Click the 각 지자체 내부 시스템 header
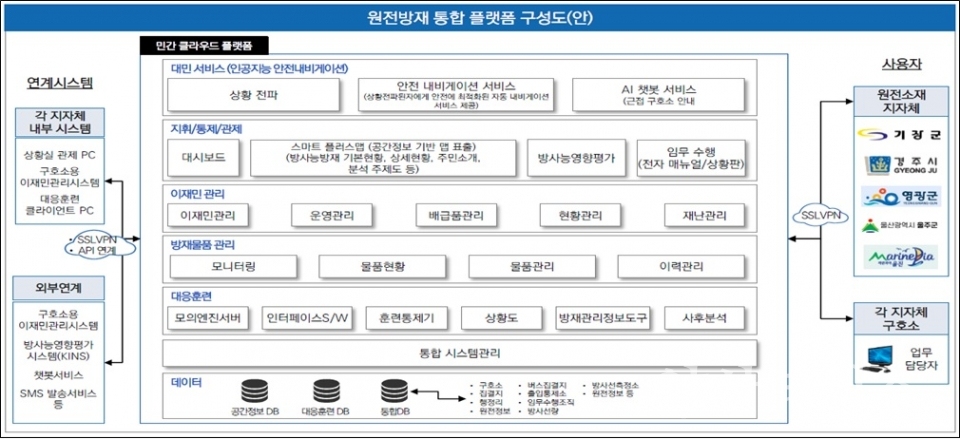The width and height of the screenshot is (960, 439). [x=59, y=122]
